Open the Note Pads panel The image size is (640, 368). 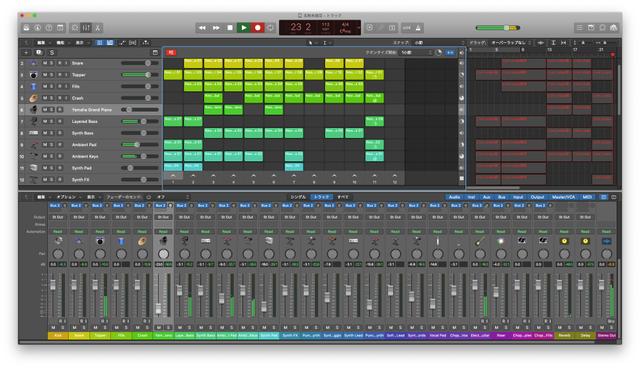pos(591,28)
